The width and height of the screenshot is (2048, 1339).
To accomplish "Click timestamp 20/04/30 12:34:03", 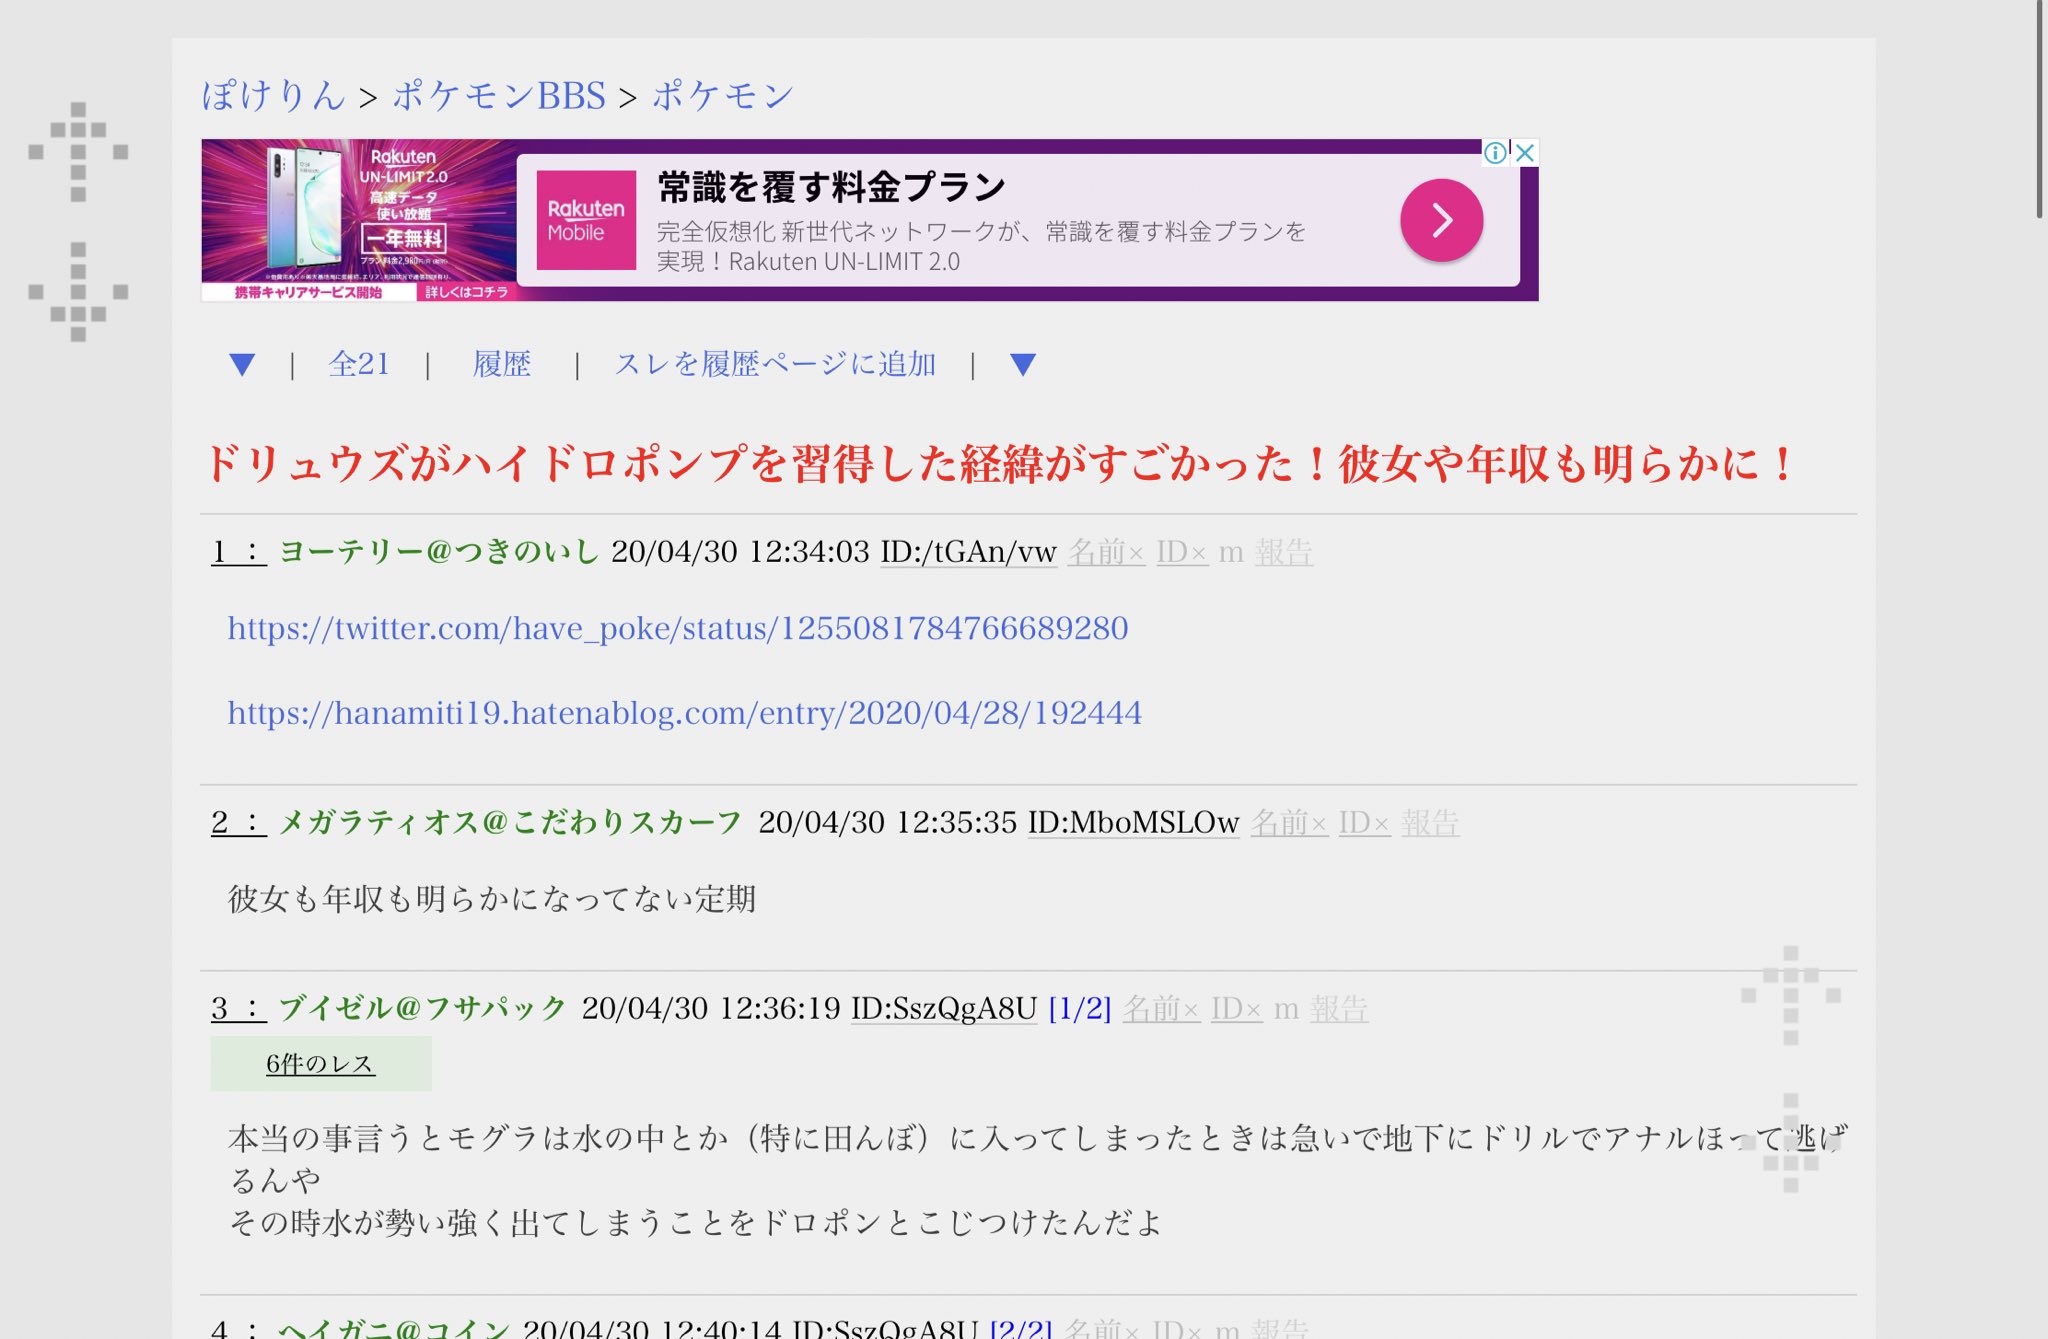I will coord(740,551).
